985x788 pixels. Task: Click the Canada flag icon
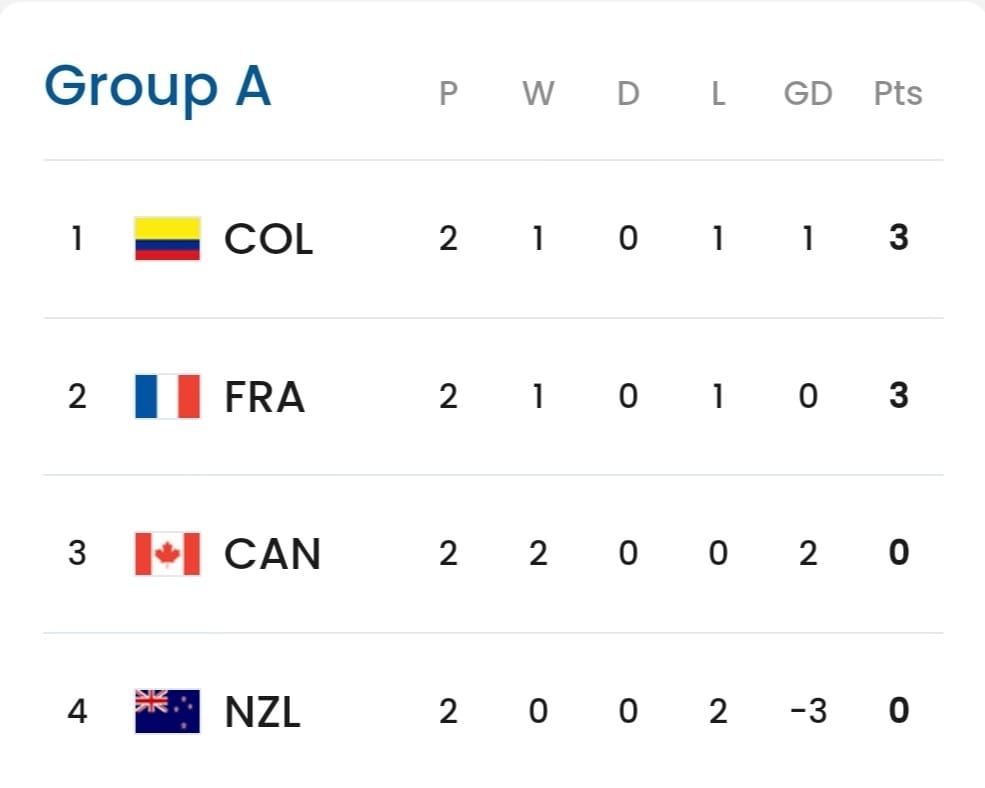pyautogui.click(x=167, y=553)
